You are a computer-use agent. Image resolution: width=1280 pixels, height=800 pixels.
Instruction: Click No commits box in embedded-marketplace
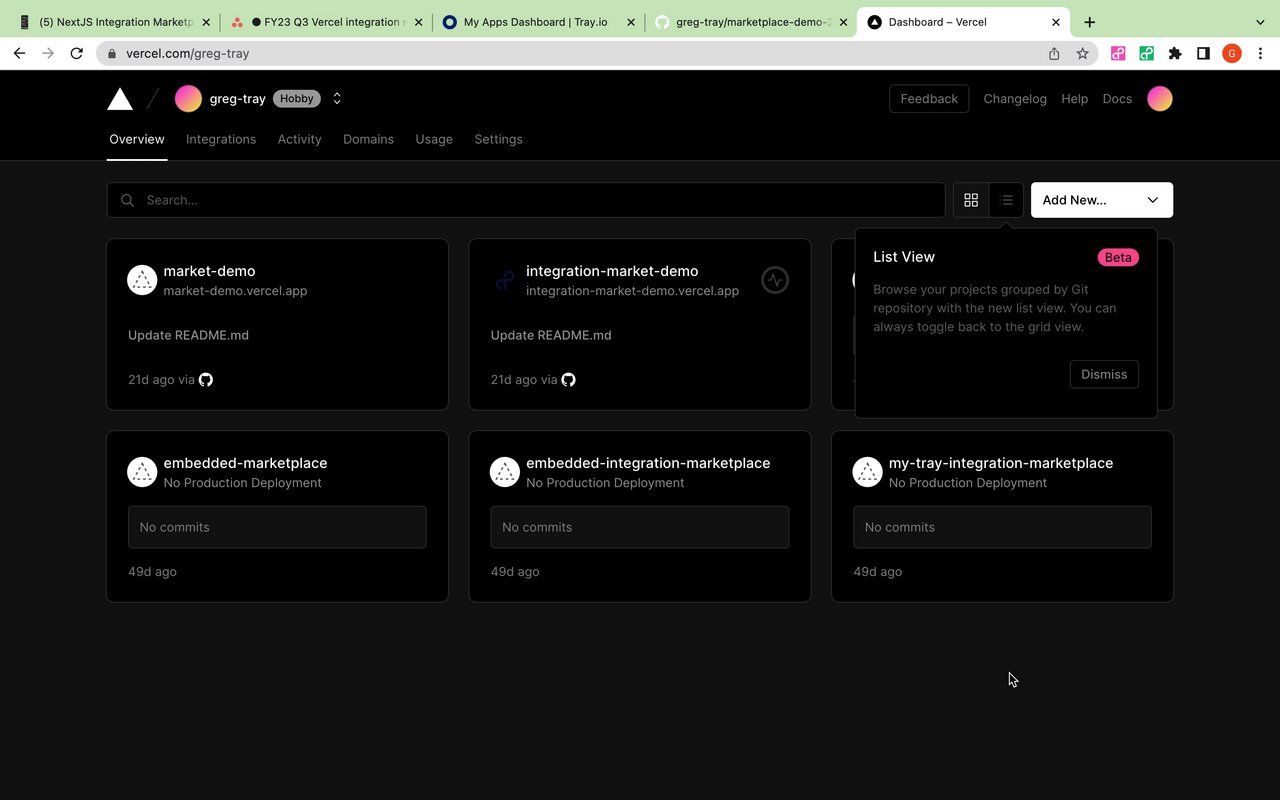[277, 527]
